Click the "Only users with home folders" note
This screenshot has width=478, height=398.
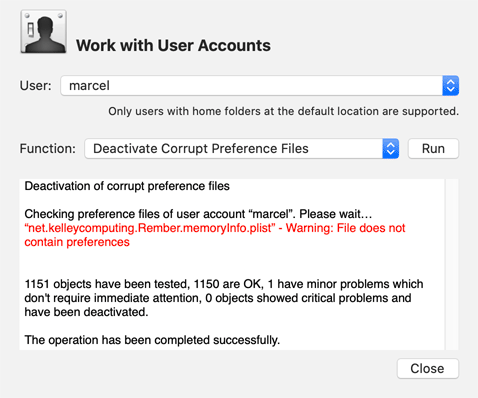click(x=284, y=111)
